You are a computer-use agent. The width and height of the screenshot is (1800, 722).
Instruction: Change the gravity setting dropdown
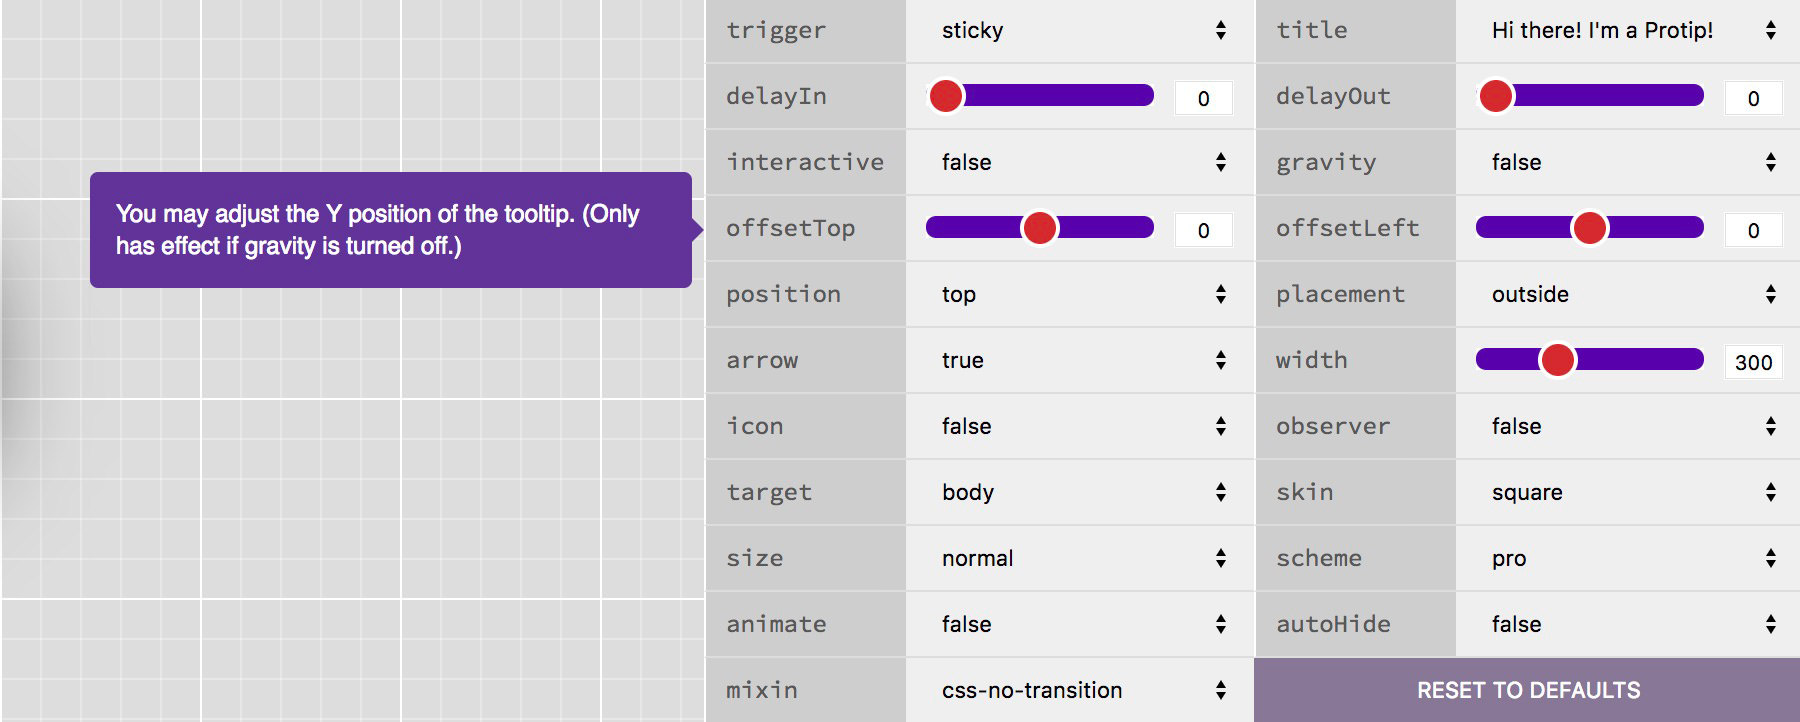1630,162
